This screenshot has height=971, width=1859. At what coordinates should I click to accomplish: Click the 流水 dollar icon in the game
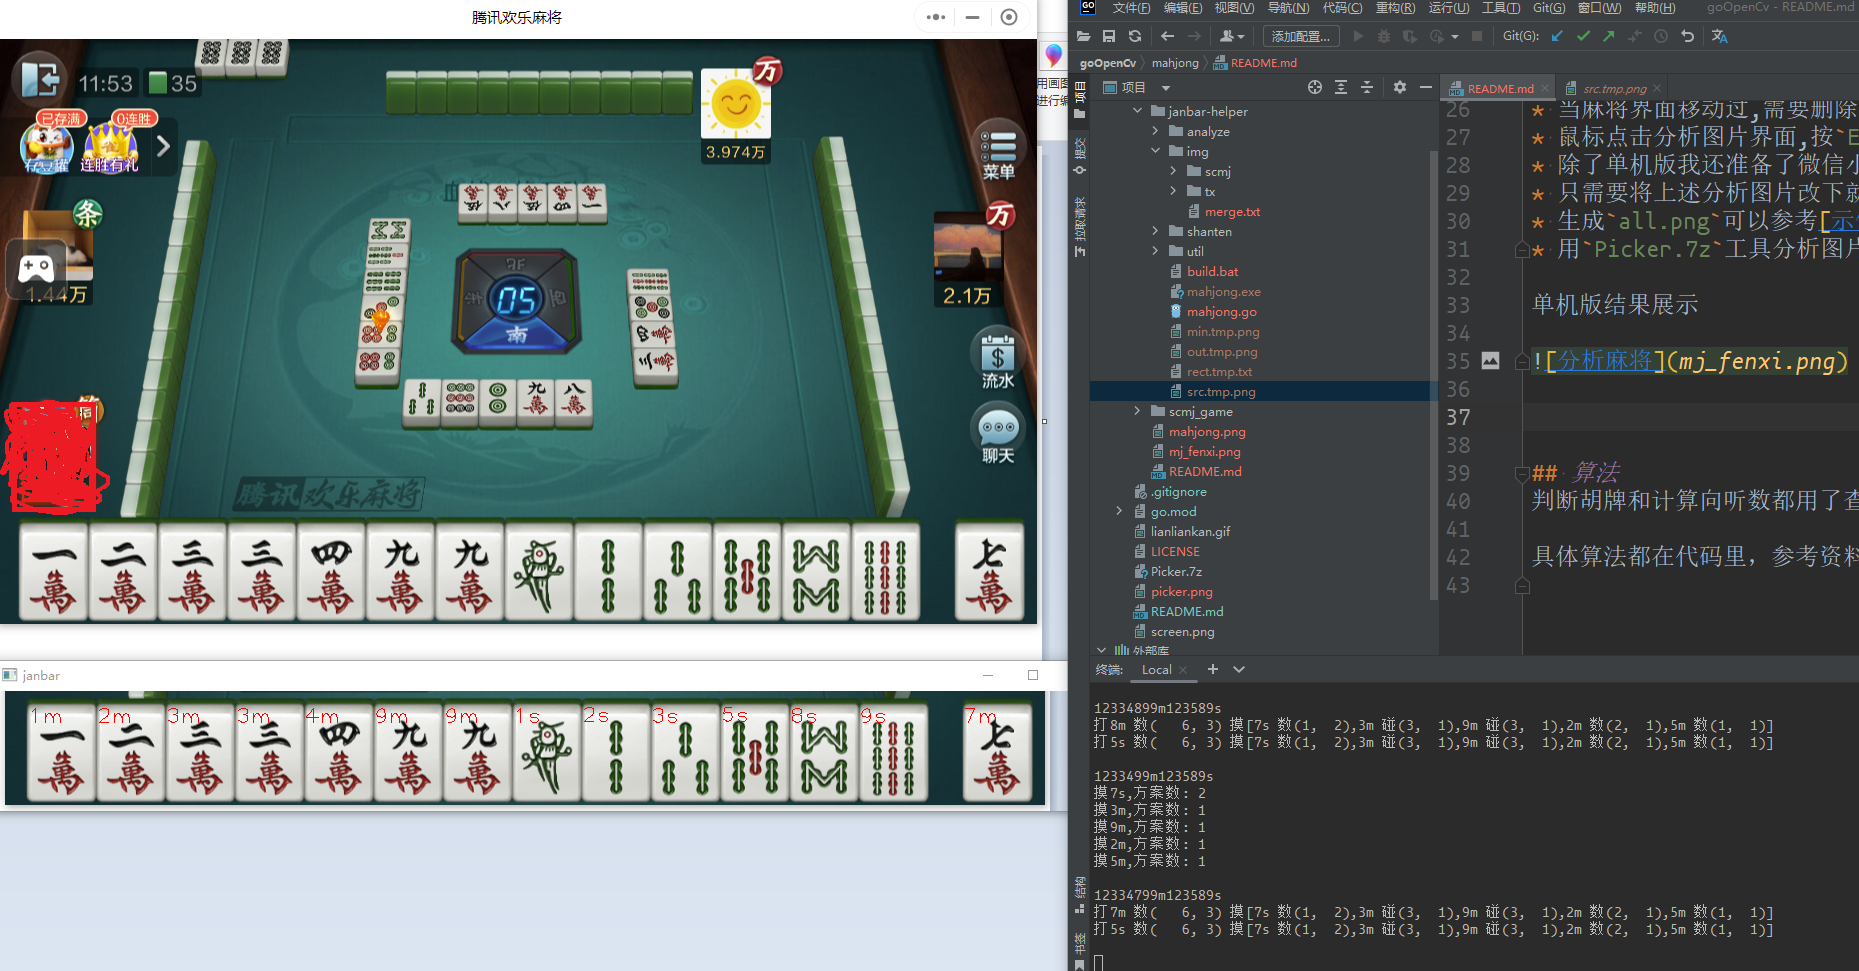pyautogui.click(x=998, y=359)
